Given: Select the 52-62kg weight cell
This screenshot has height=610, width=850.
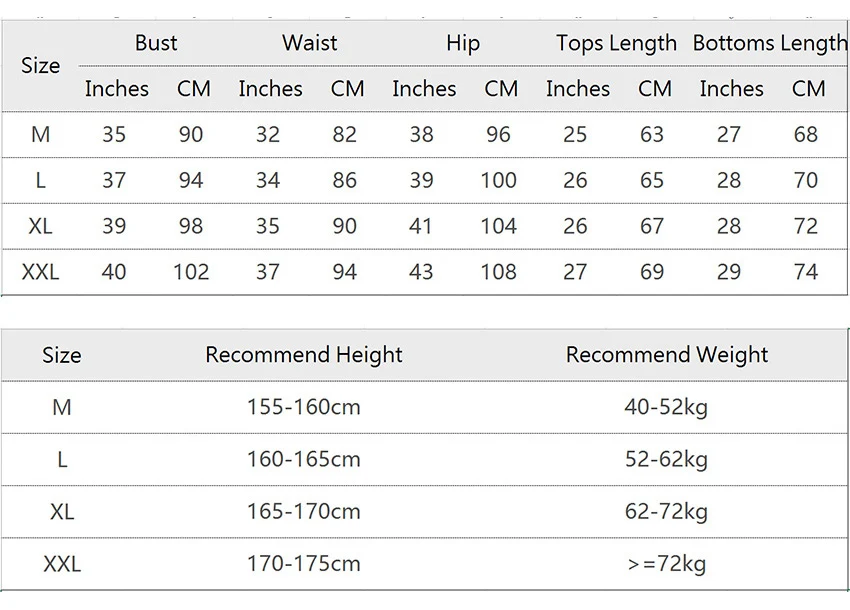Looking at the screenshot, I should point(666,460).
